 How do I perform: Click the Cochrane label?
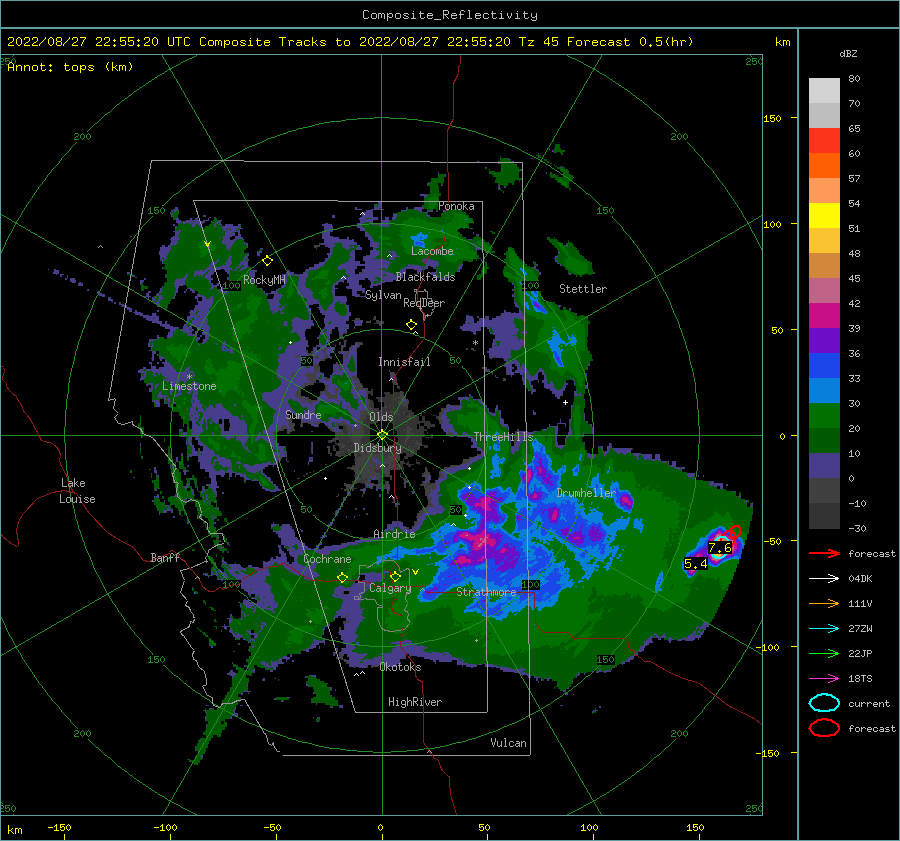click(x=327, y=559)
